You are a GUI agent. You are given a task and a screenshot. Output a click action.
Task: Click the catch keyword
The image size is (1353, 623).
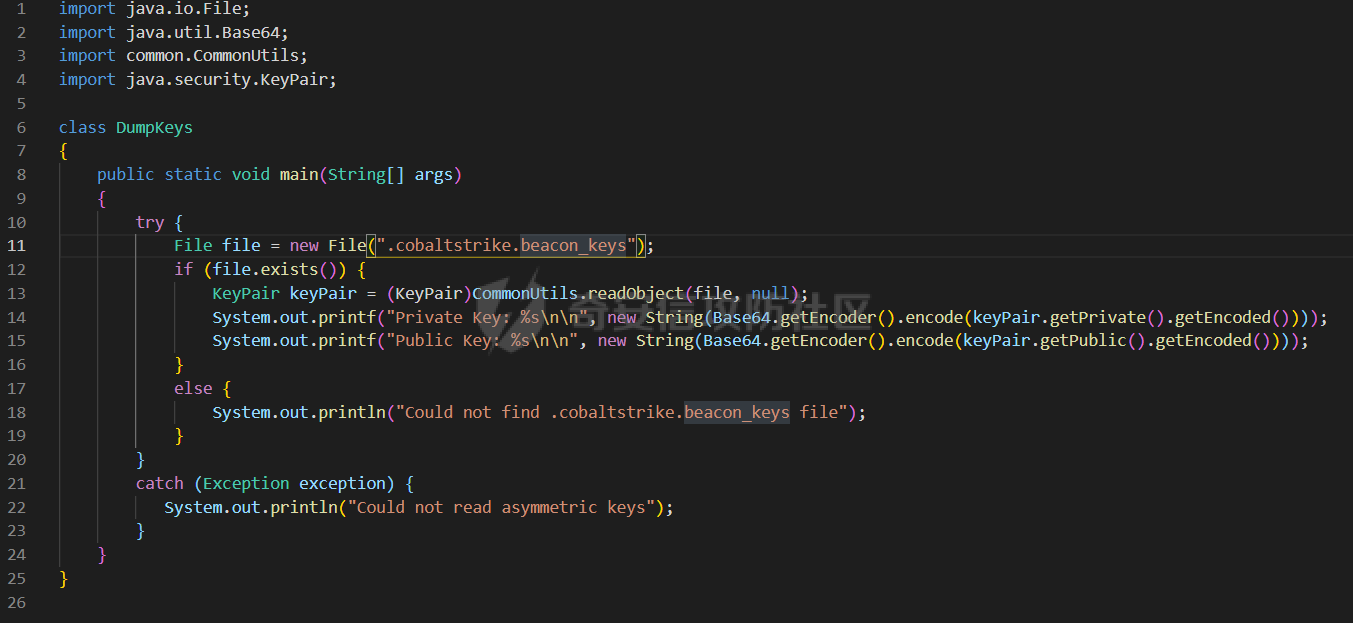point(160,483)
